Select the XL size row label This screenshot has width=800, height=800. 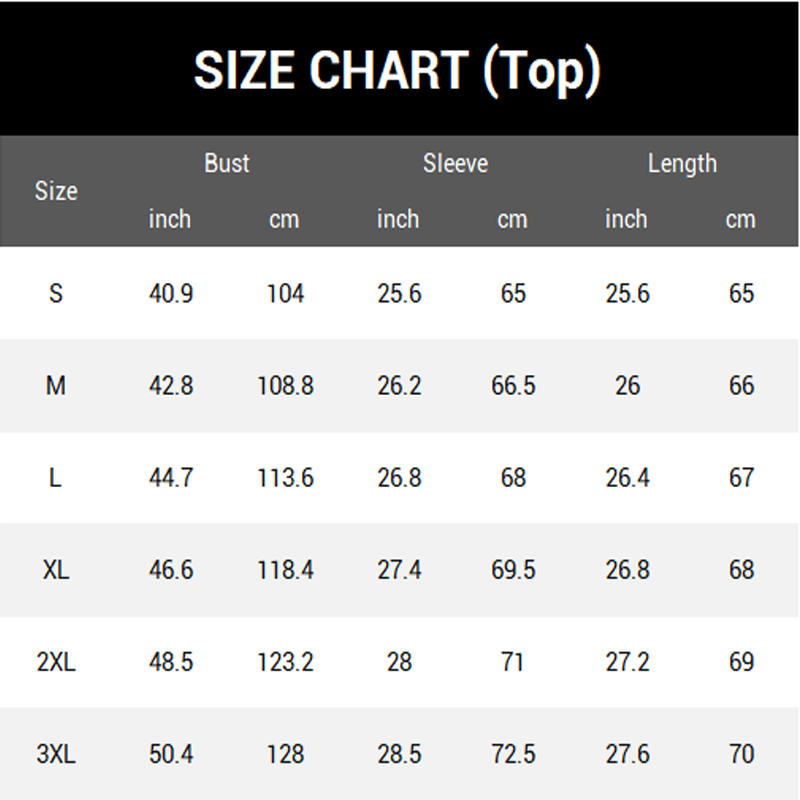click(56, 569)
